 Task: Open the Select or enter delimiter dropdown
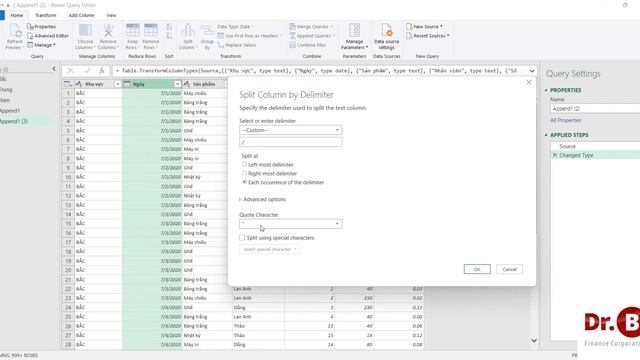click(x=291, y=130)
